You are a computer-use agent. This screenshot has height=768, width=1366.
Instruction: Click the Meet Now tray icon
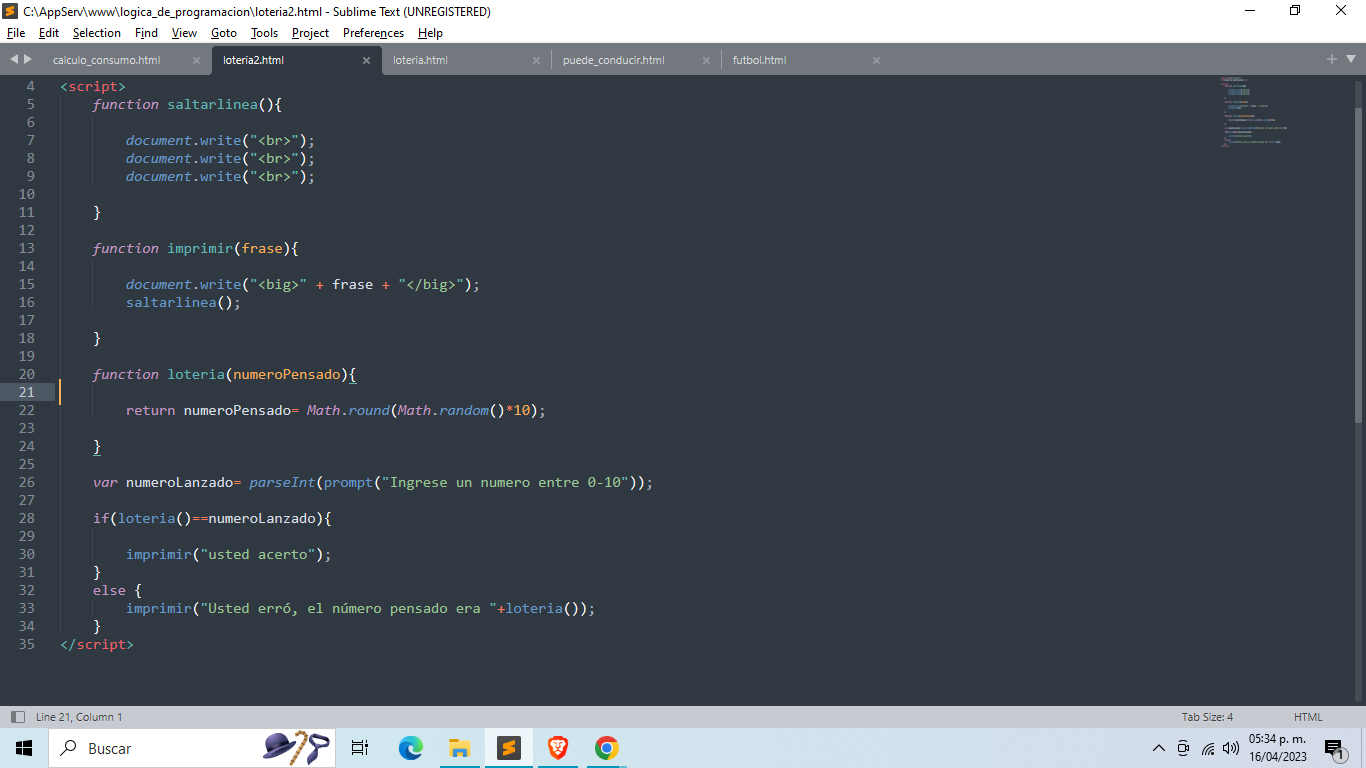pos(1183,748)
